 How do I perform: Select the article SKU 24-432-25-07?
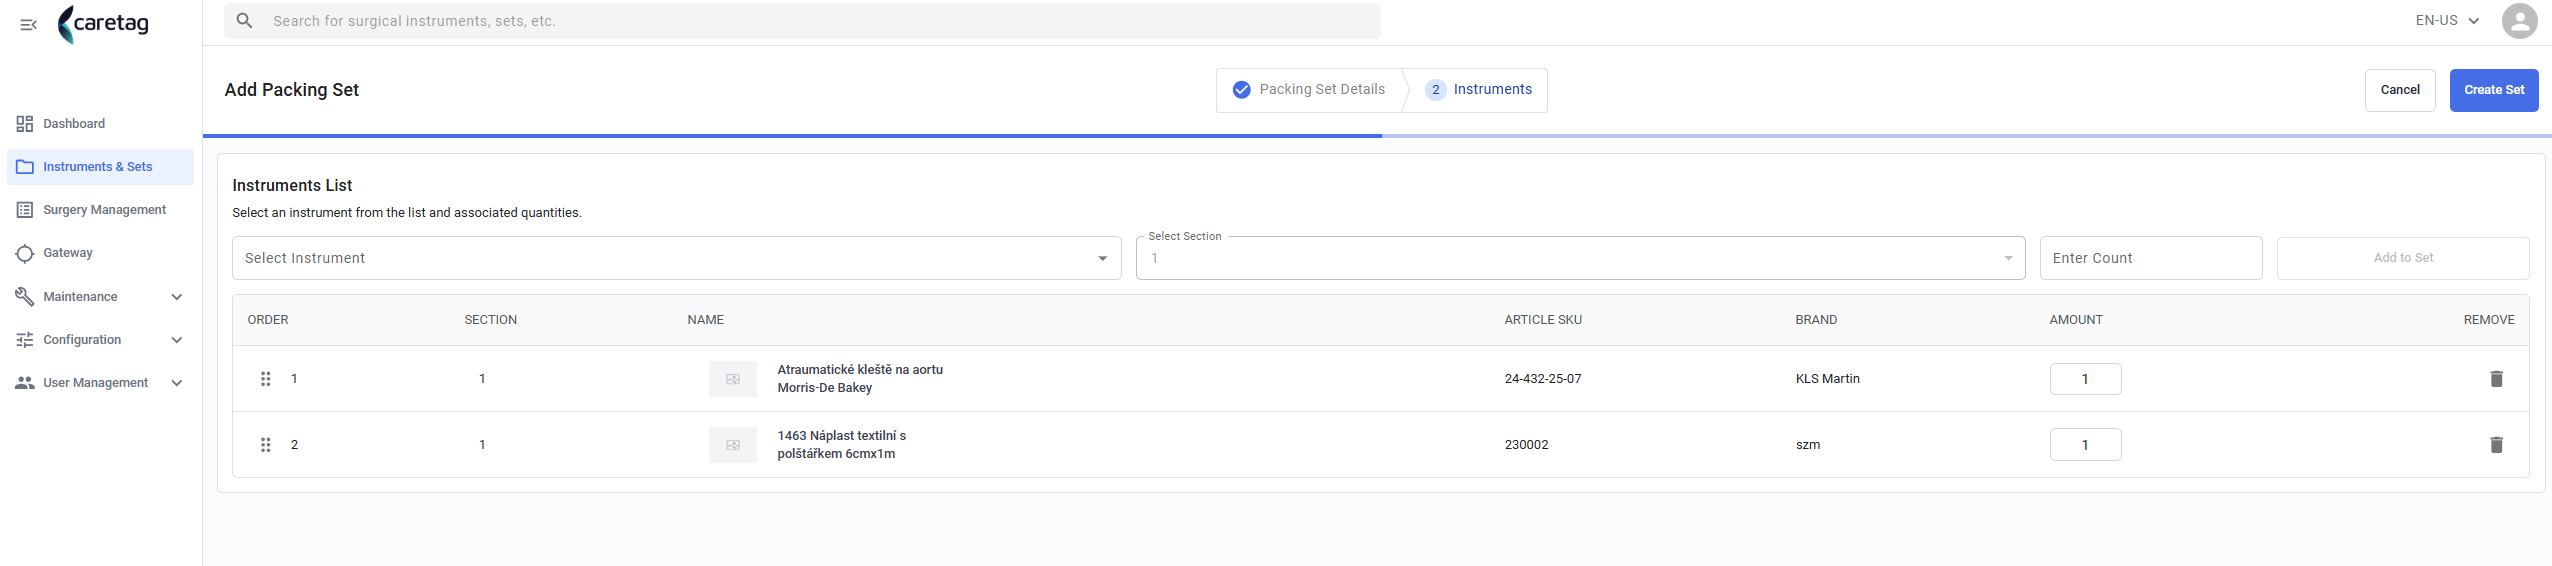click(x=1543, y=379)
